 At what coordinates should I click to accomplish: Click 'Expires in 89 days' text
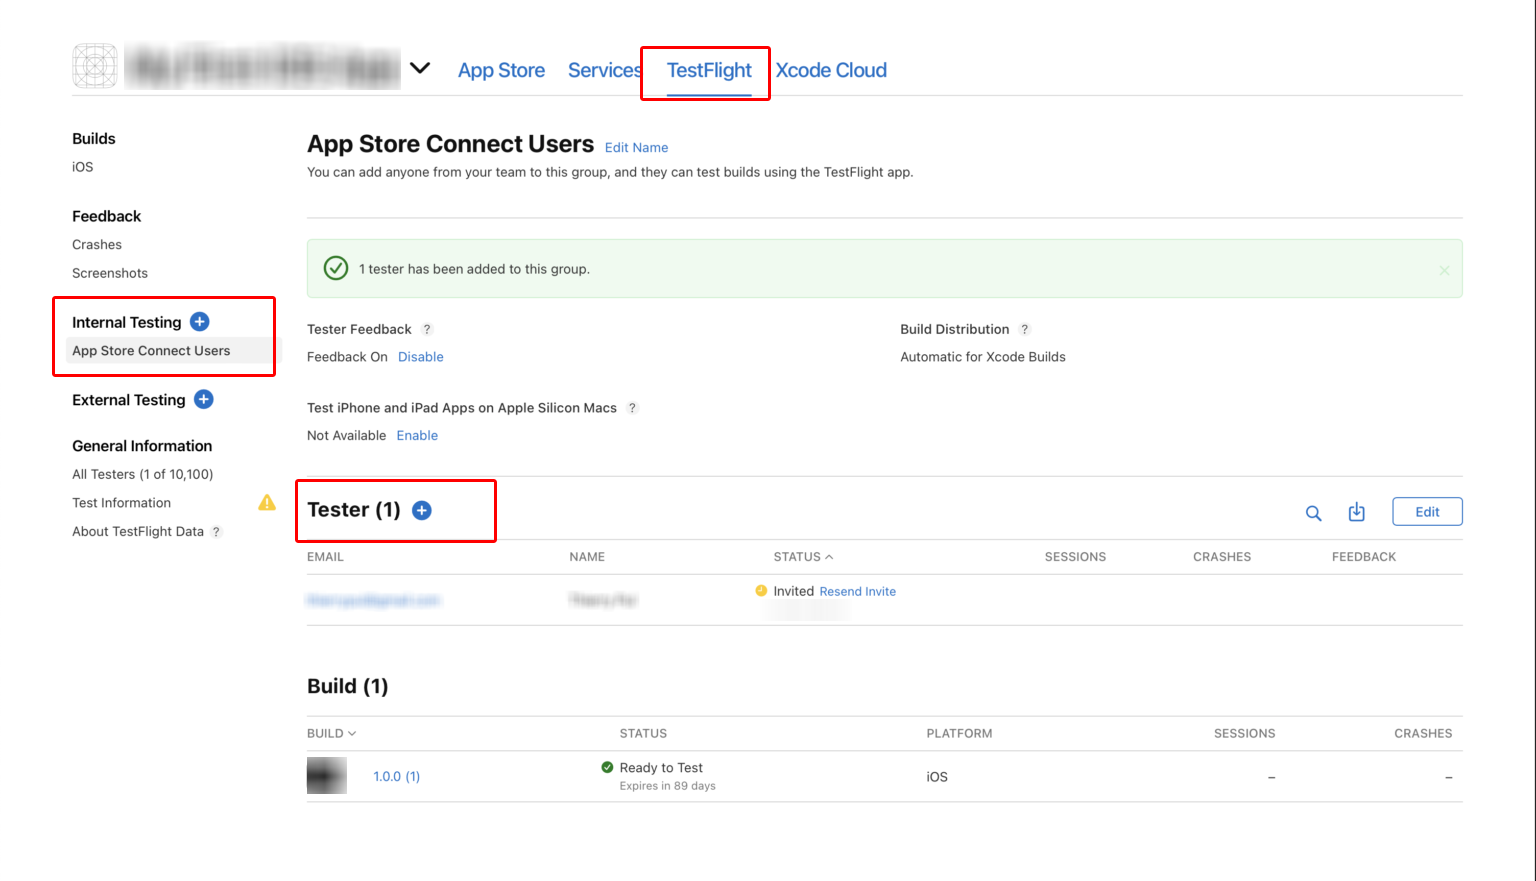[x=667, y=786]
